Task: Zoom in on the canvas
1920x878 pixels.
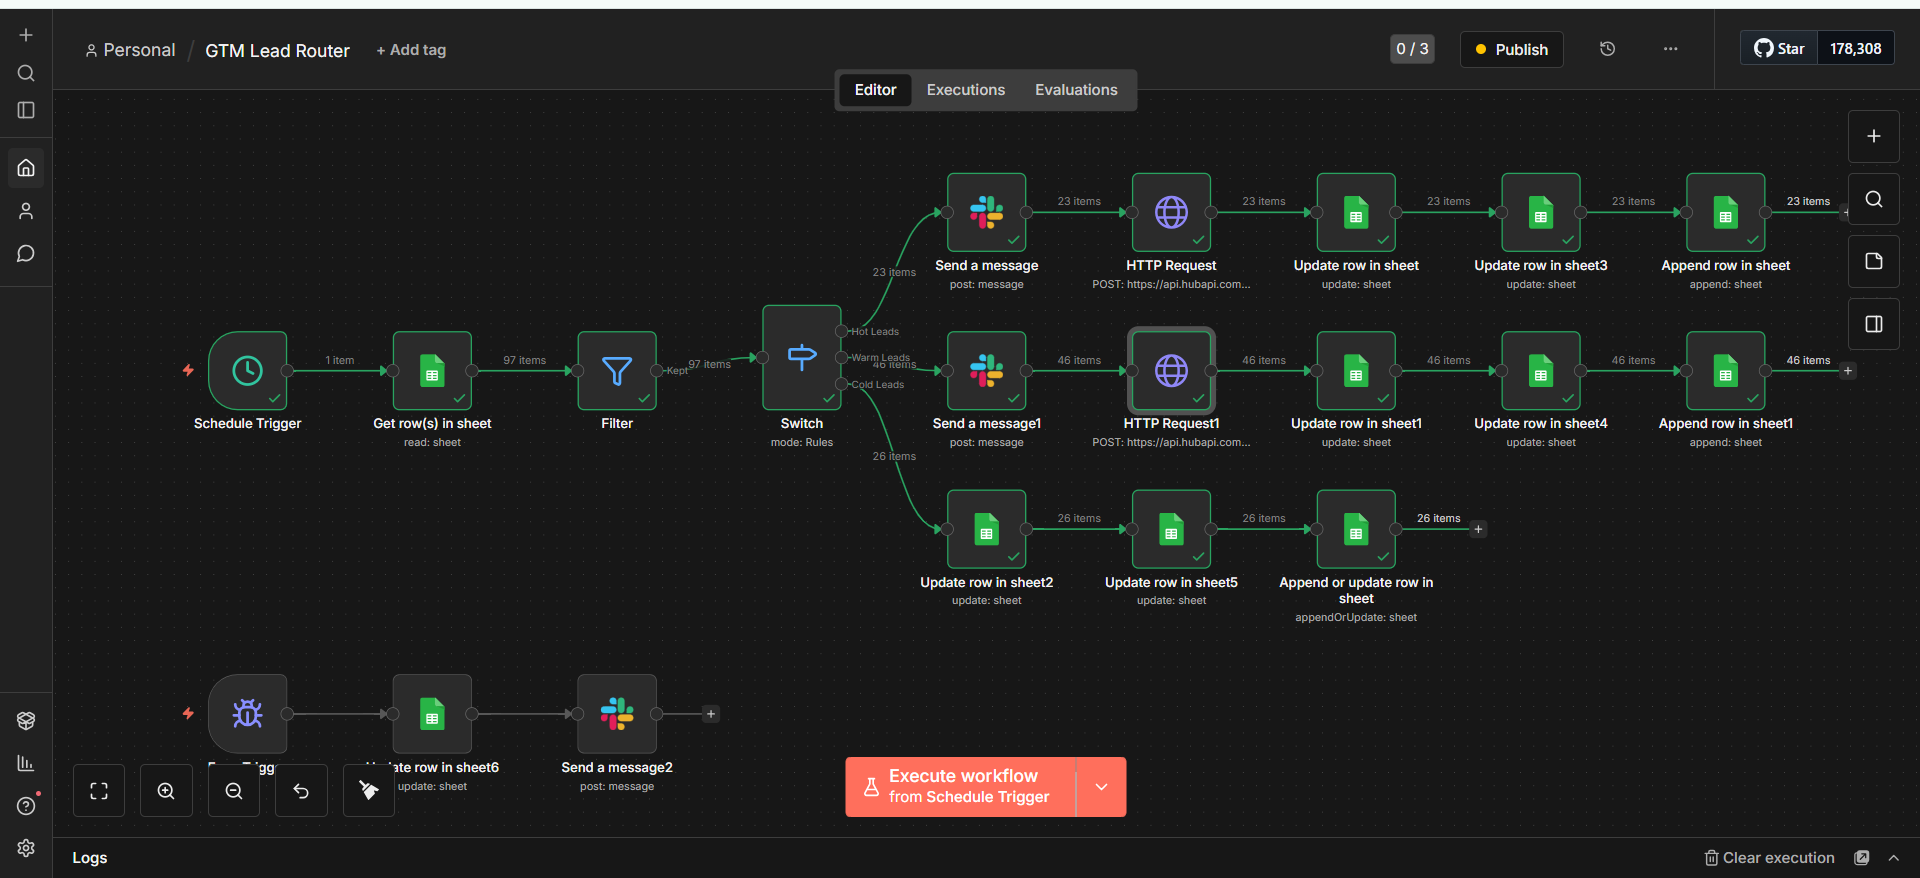Action: tap(166, 791)
